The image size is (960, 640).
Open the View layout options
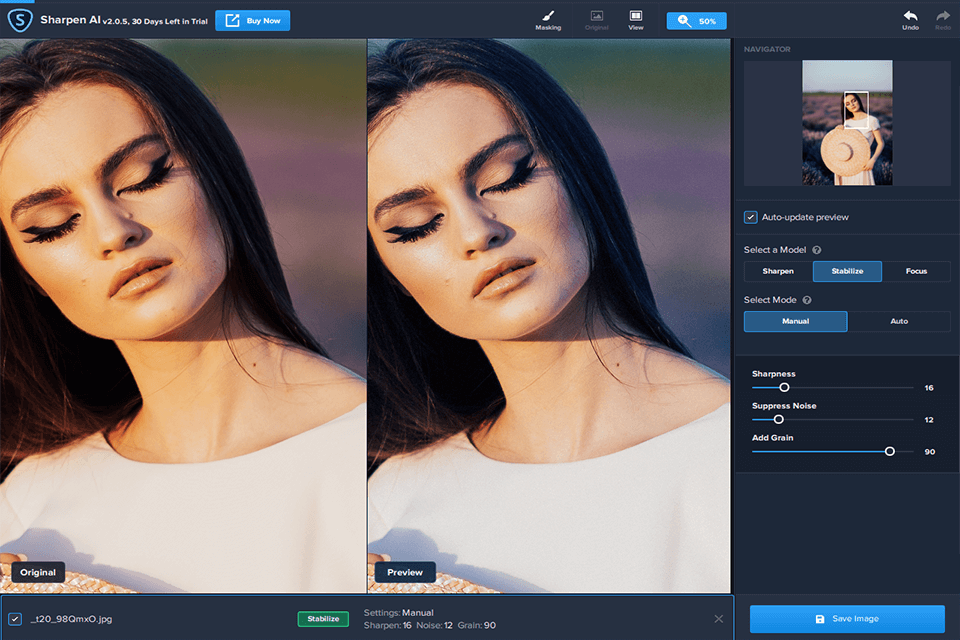point(635,18)
